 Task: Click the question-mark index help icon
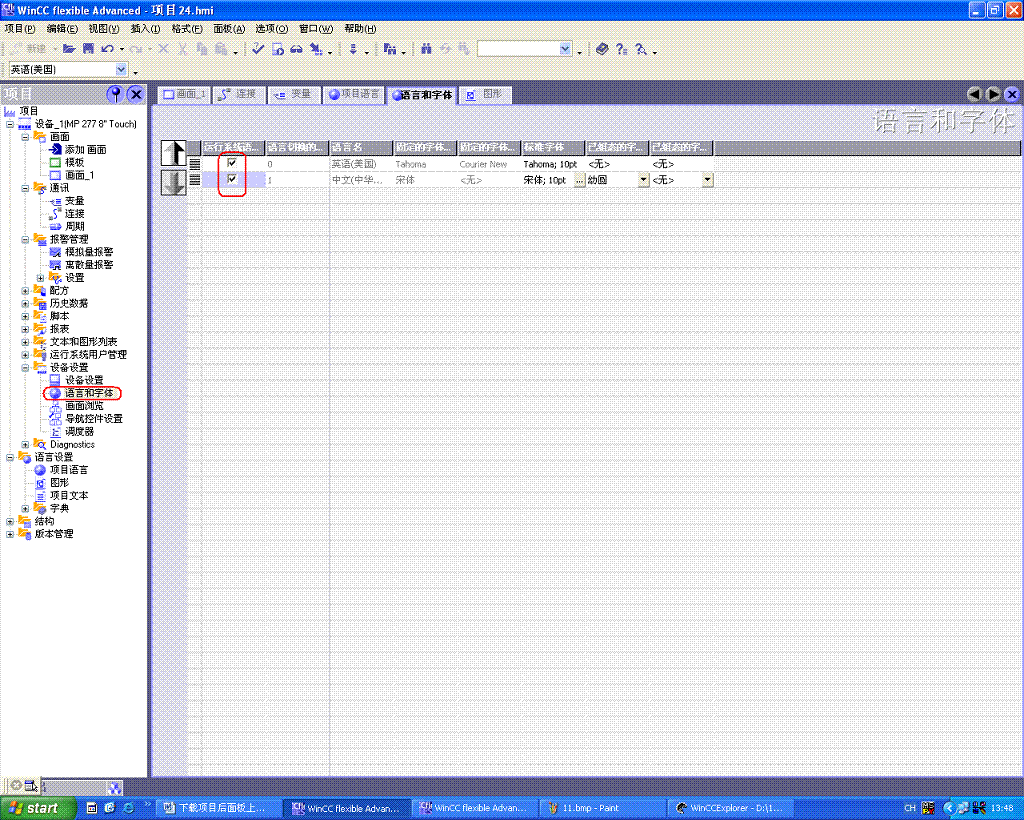(x=622, y=49)
